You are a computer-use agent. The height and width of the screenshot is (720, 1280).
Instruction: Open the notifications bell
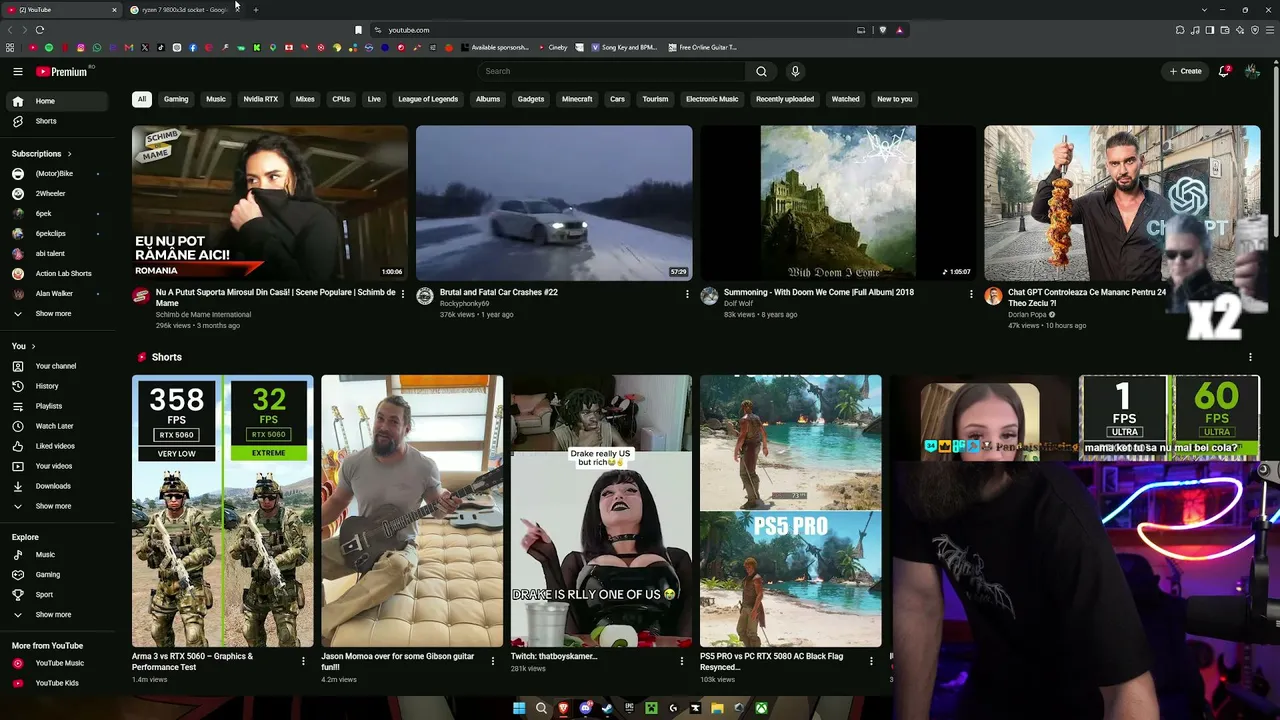coord(1224,71)
